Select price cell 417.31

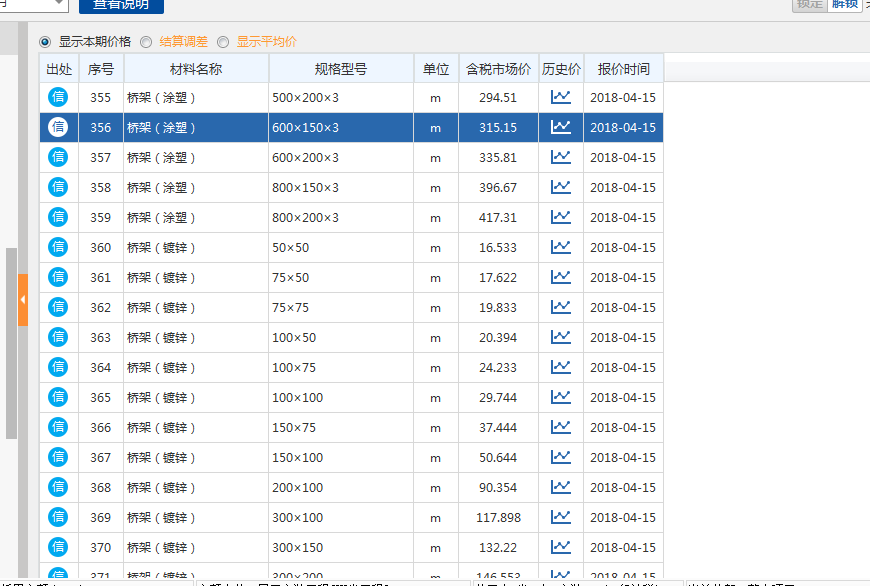coord(498,218)
